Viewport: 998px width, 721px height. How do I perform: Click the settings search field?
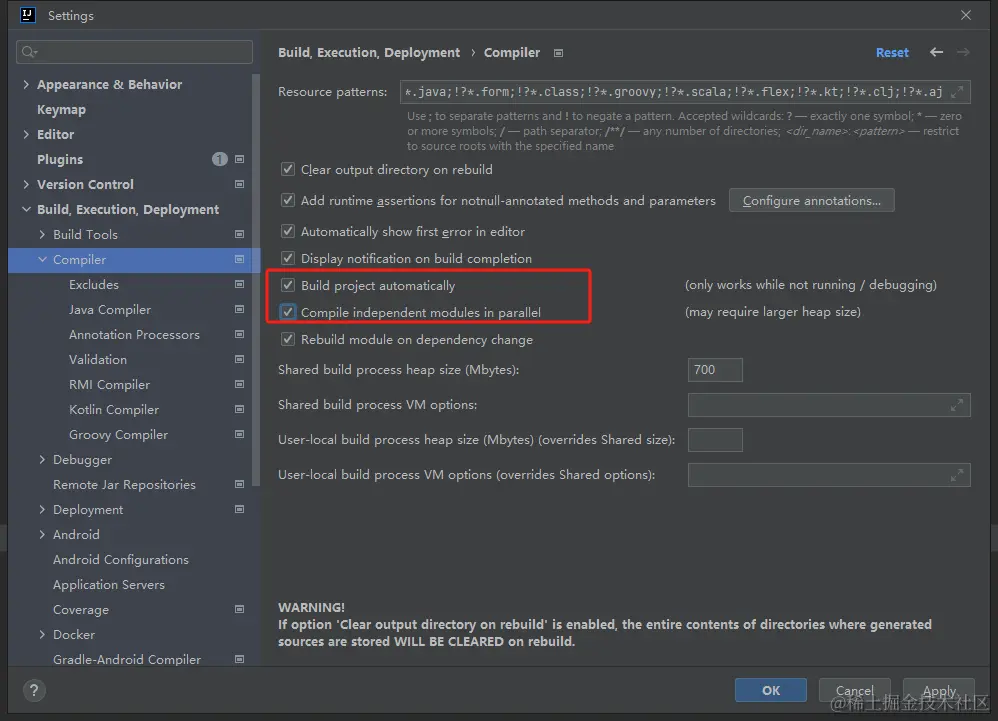tap(134, 52)
